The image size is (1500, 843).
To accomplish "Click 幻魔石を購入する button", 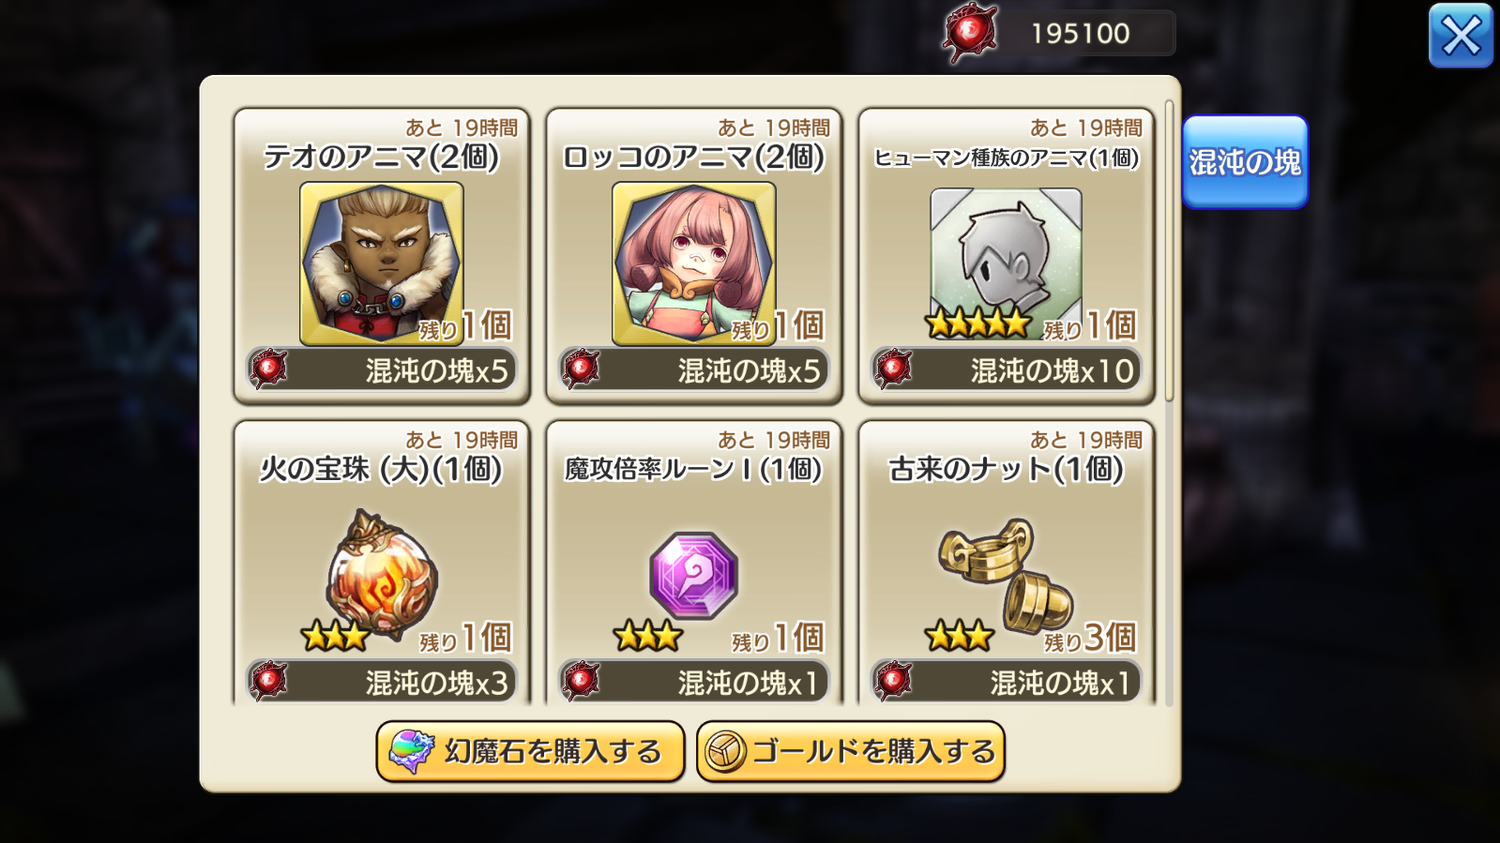I will coord(530,752).
